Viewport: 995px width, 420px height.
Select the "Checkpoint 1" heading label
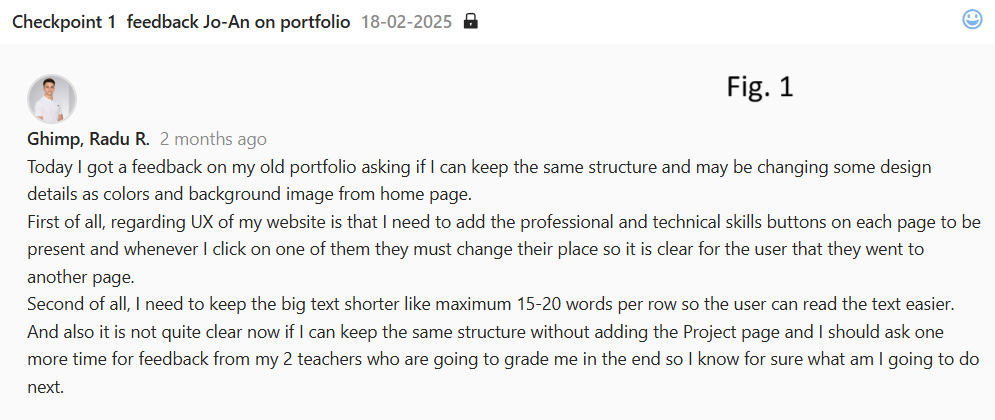64,21
